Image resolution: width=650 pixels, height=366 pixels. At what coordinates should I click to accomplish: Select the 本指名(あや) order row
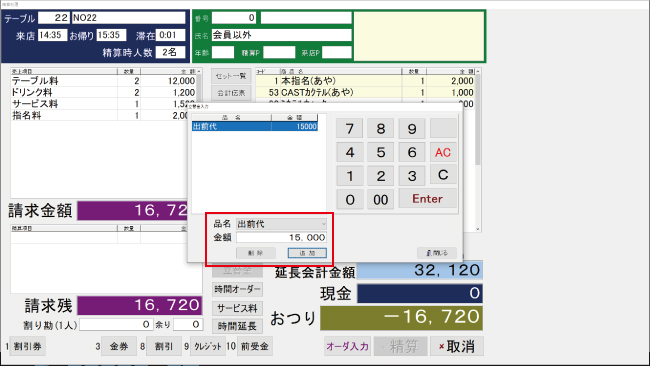tap(365, 81)
